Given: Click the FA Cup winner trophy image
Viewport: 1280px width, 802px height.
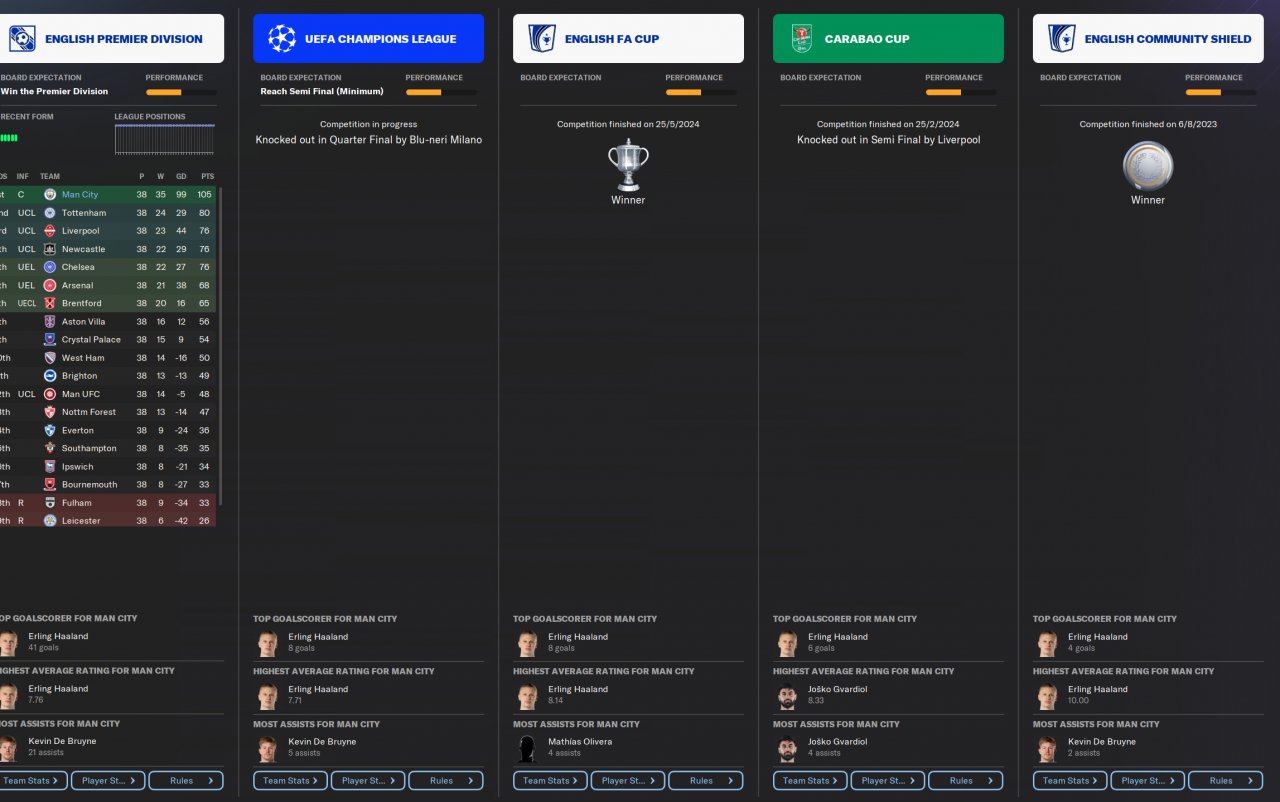Looking at the screenshot, I should pyautogui.click(x=628, y=165).
